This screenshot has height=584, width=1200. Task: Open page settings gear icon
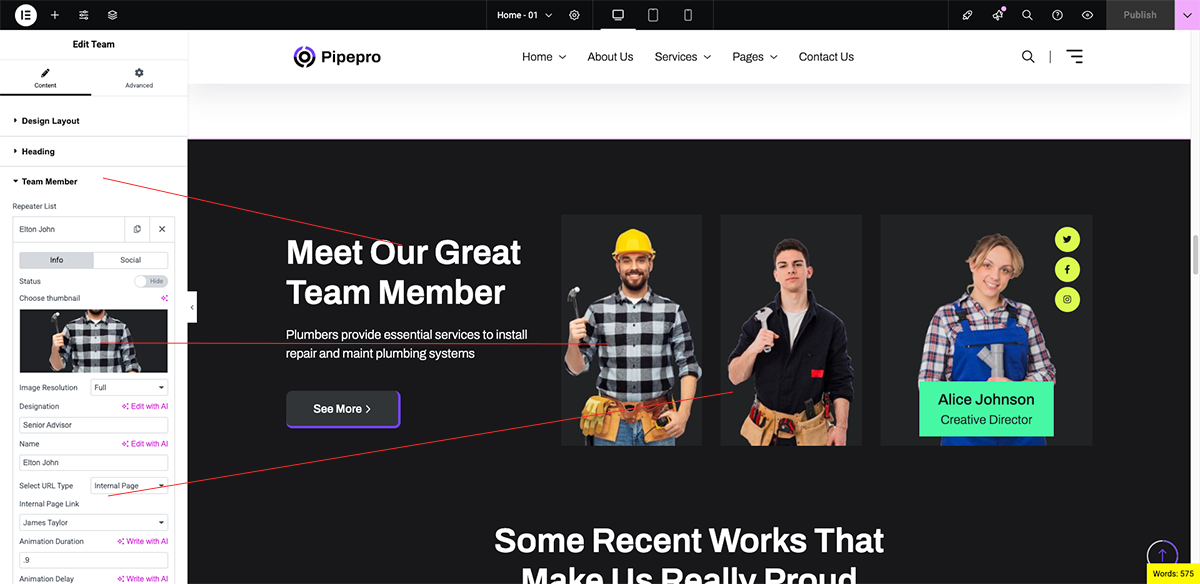coord(574,15)
